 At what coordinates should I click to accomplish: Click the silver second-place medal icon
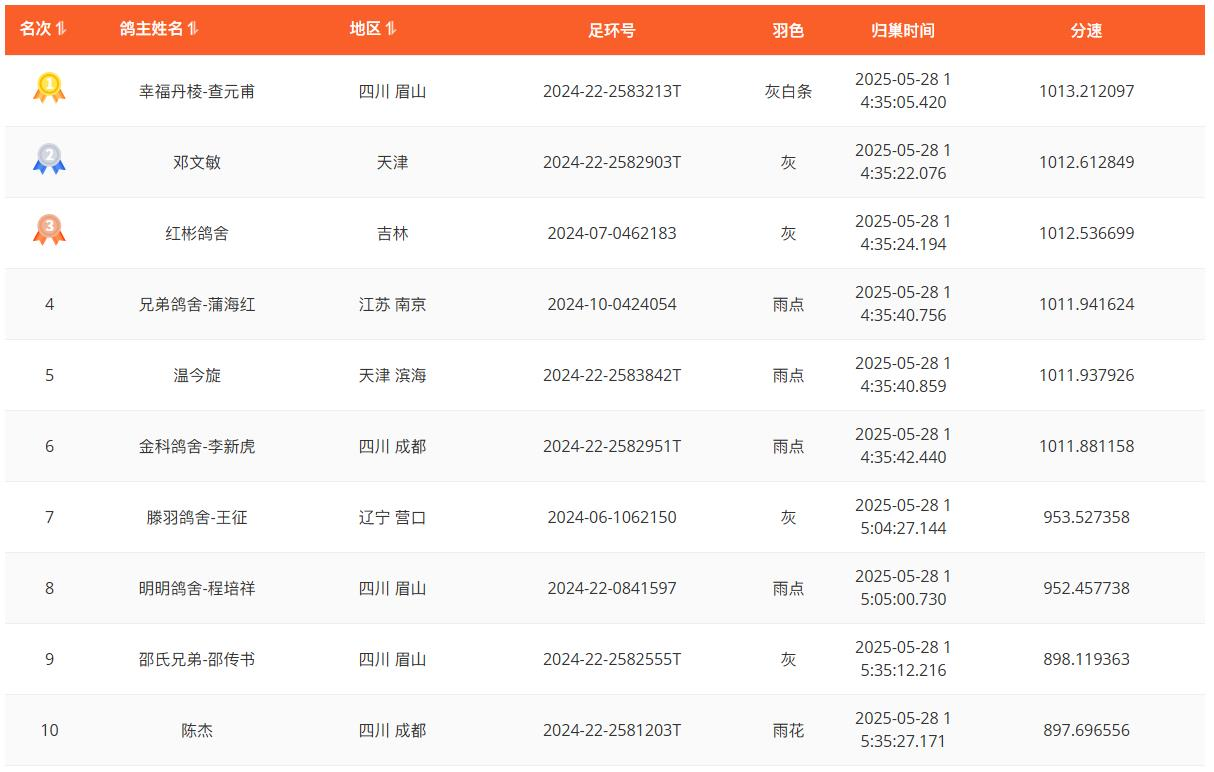point(49,159)
